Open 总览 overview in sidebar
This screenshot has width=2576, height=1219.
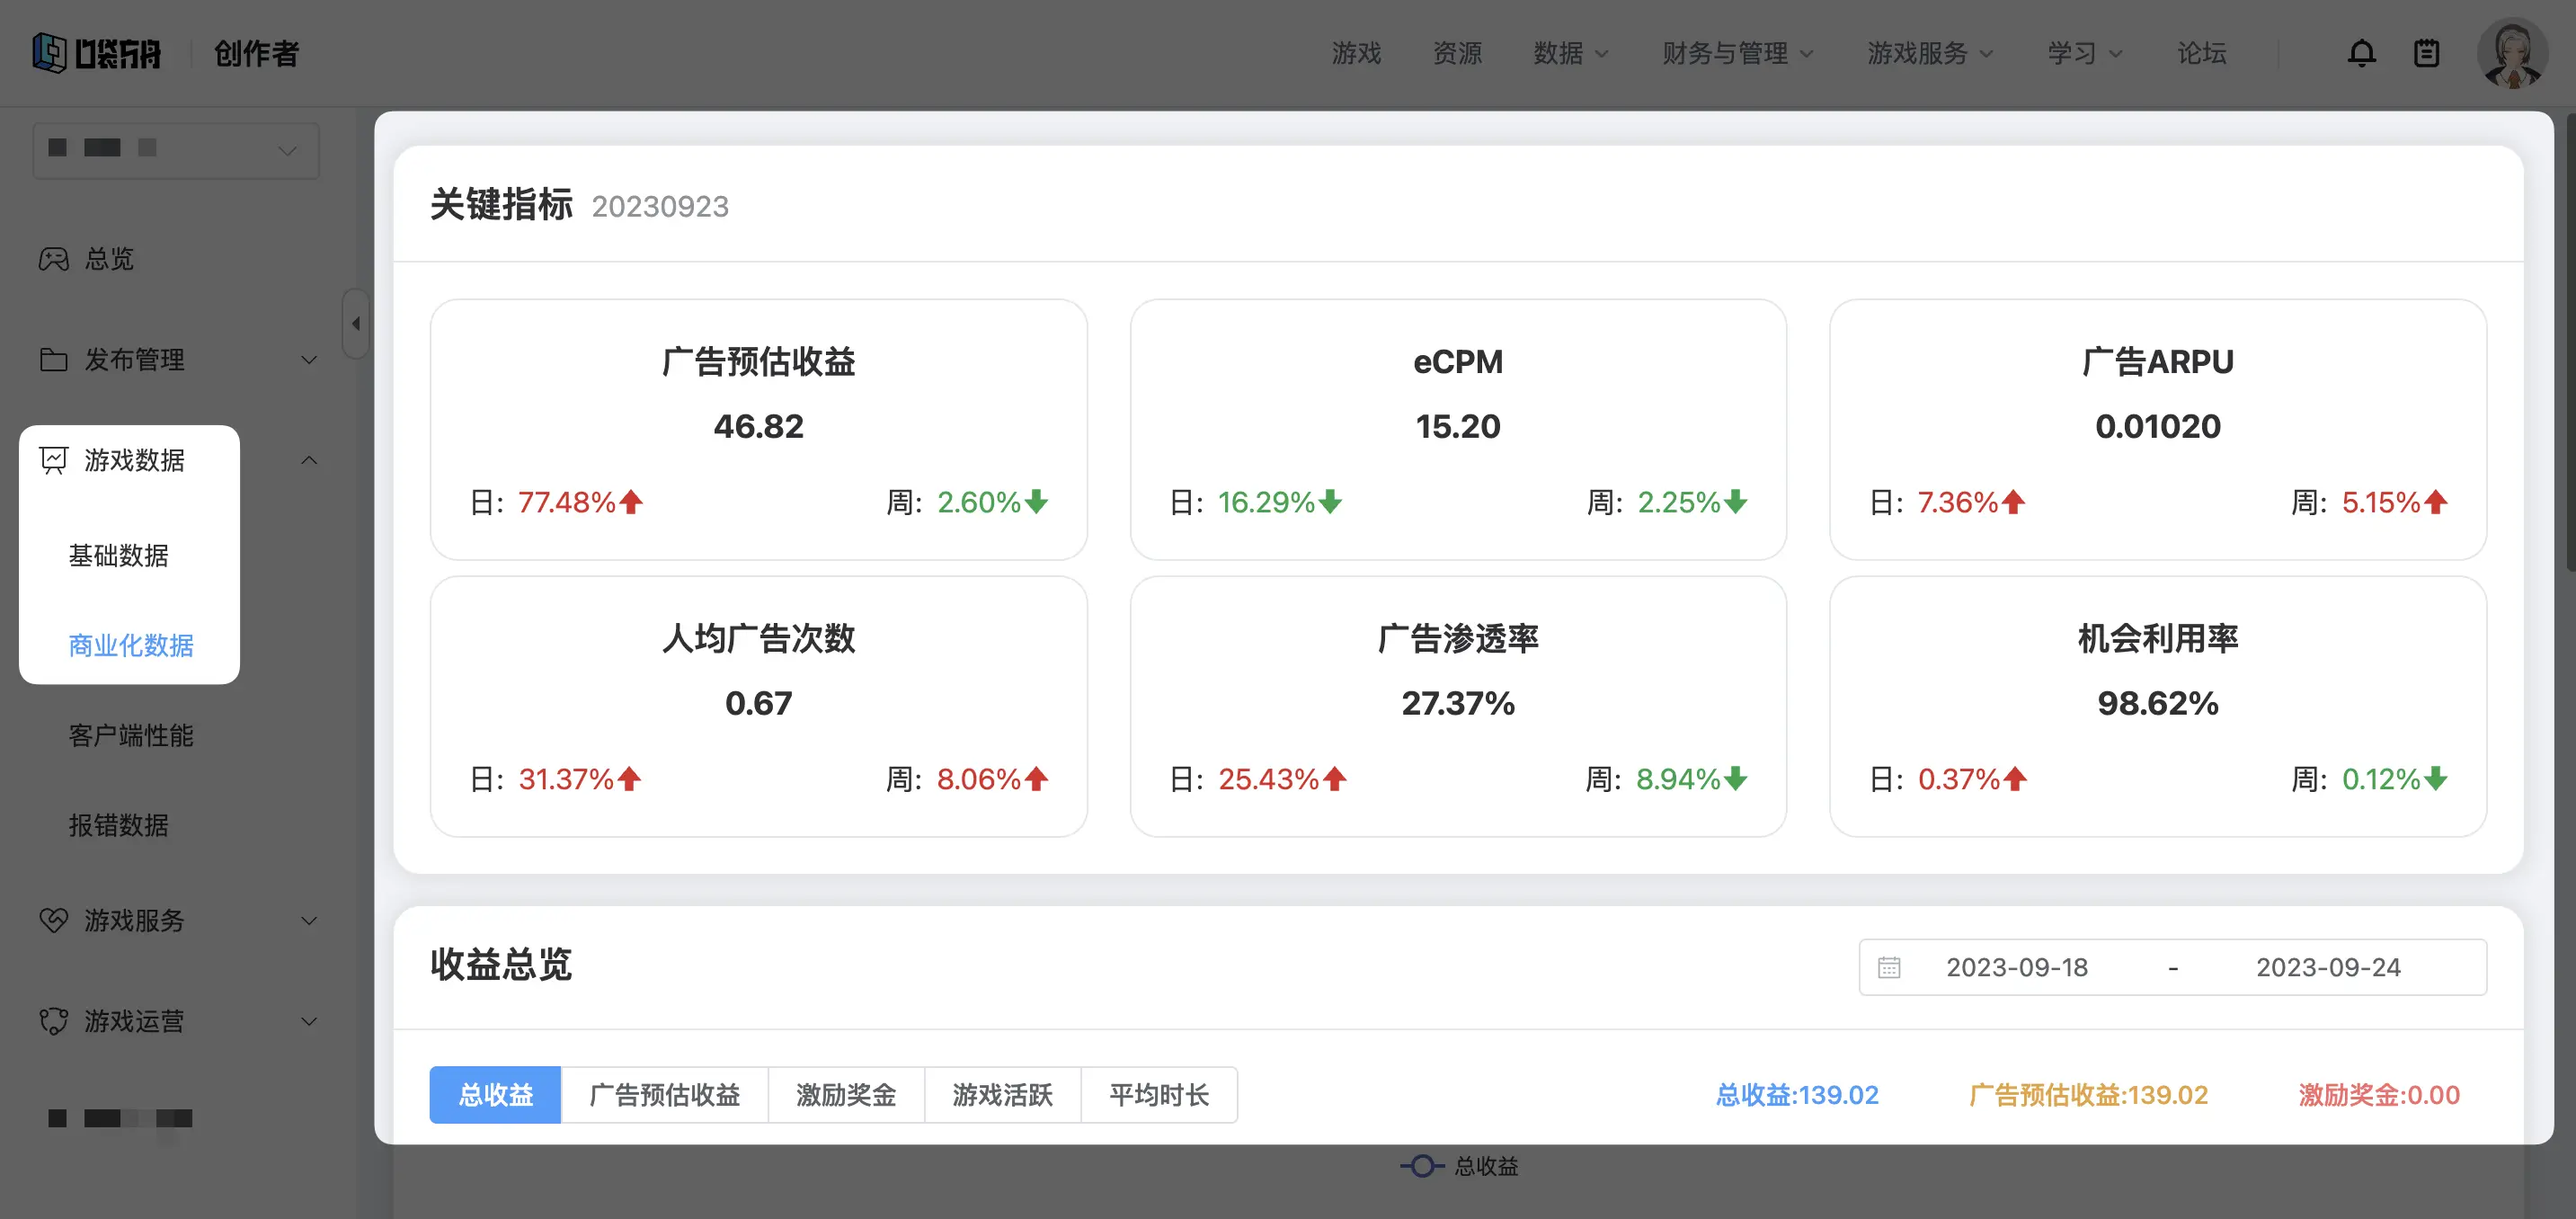point(108,259)
